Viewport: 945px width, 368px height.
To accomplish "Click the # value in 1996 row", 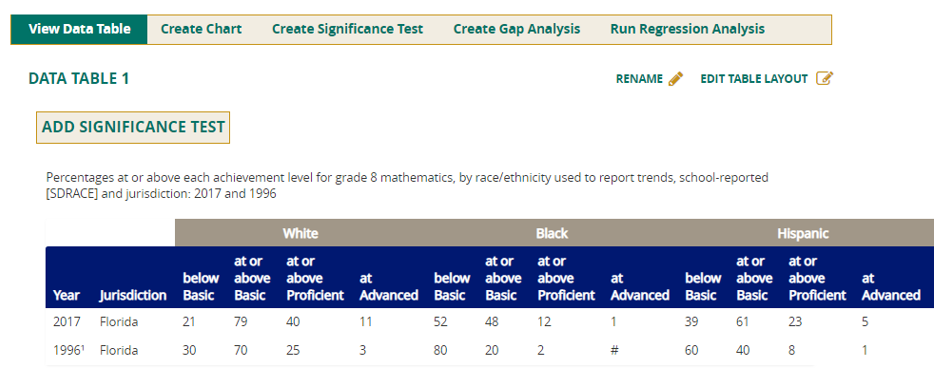I will (615, 349).
